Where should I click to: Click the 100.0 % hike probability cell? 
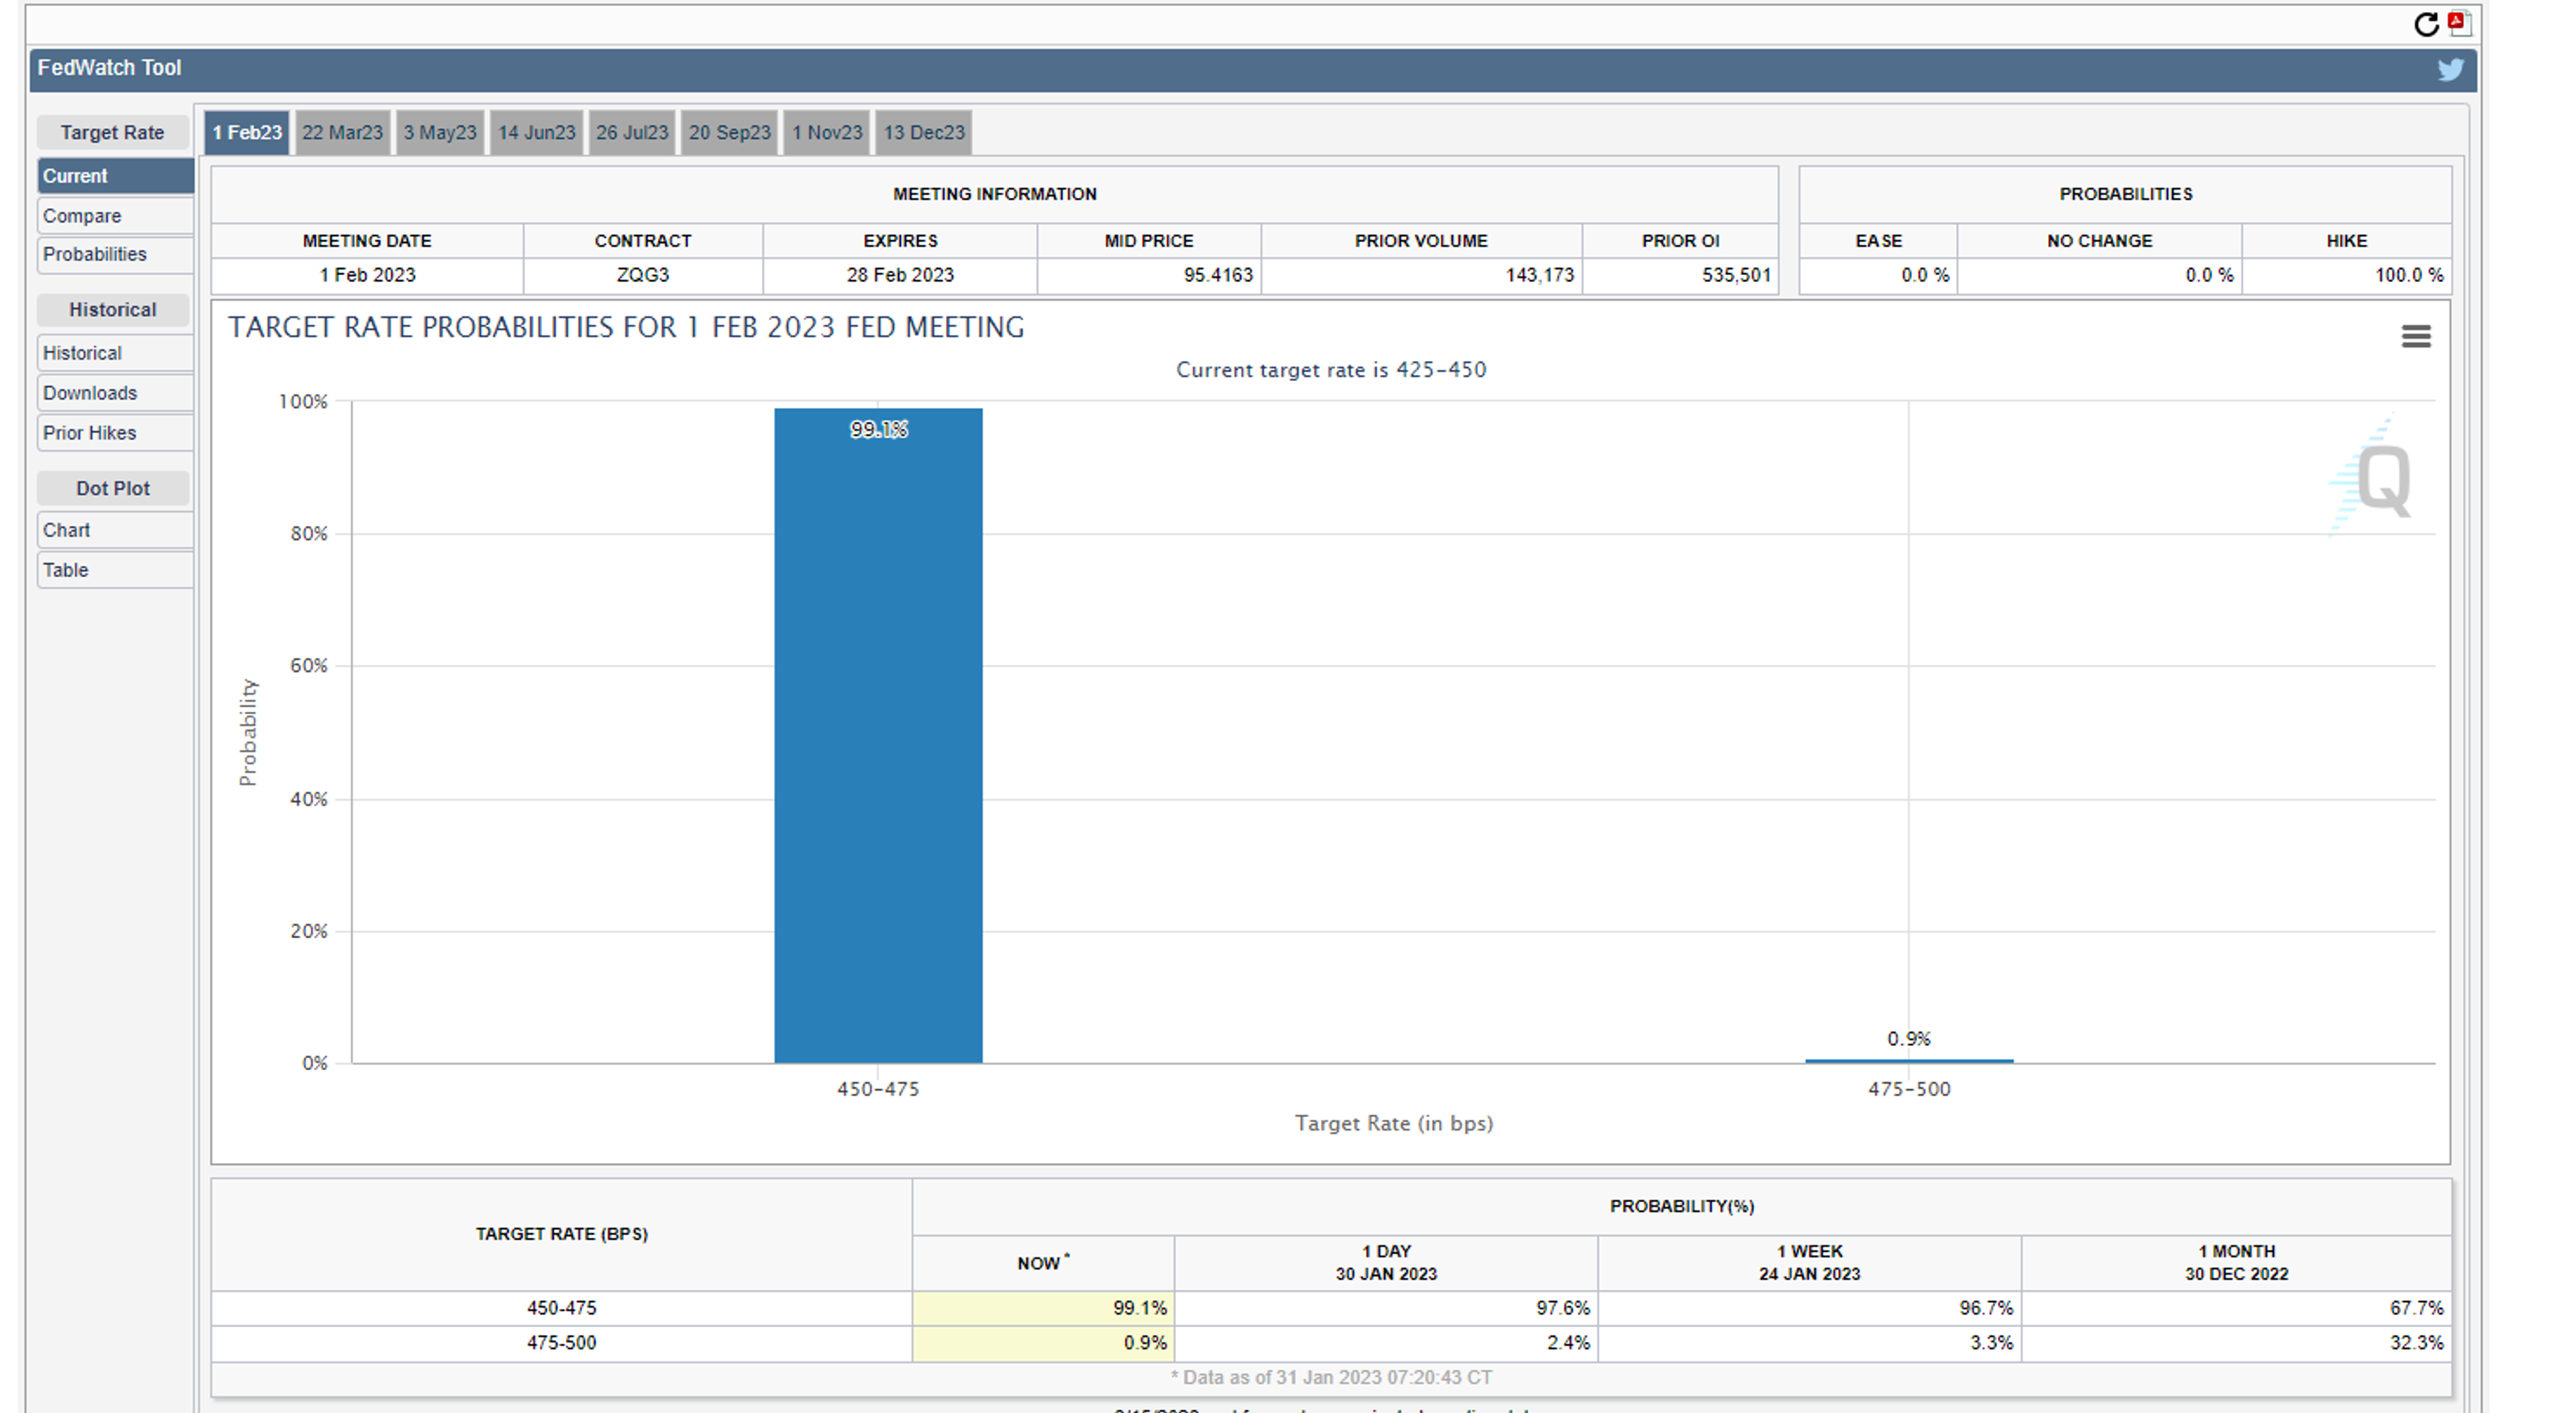2346,275
